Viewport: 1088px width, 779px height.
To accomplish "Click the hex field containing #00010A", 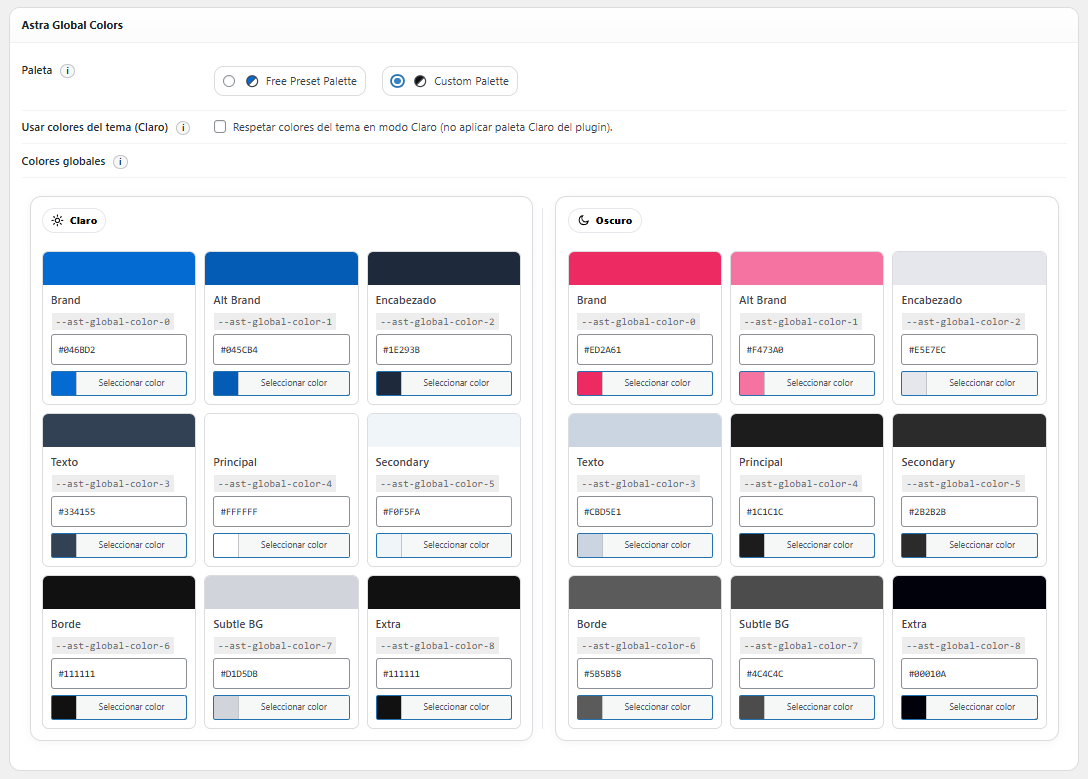I will click(969, 674).
